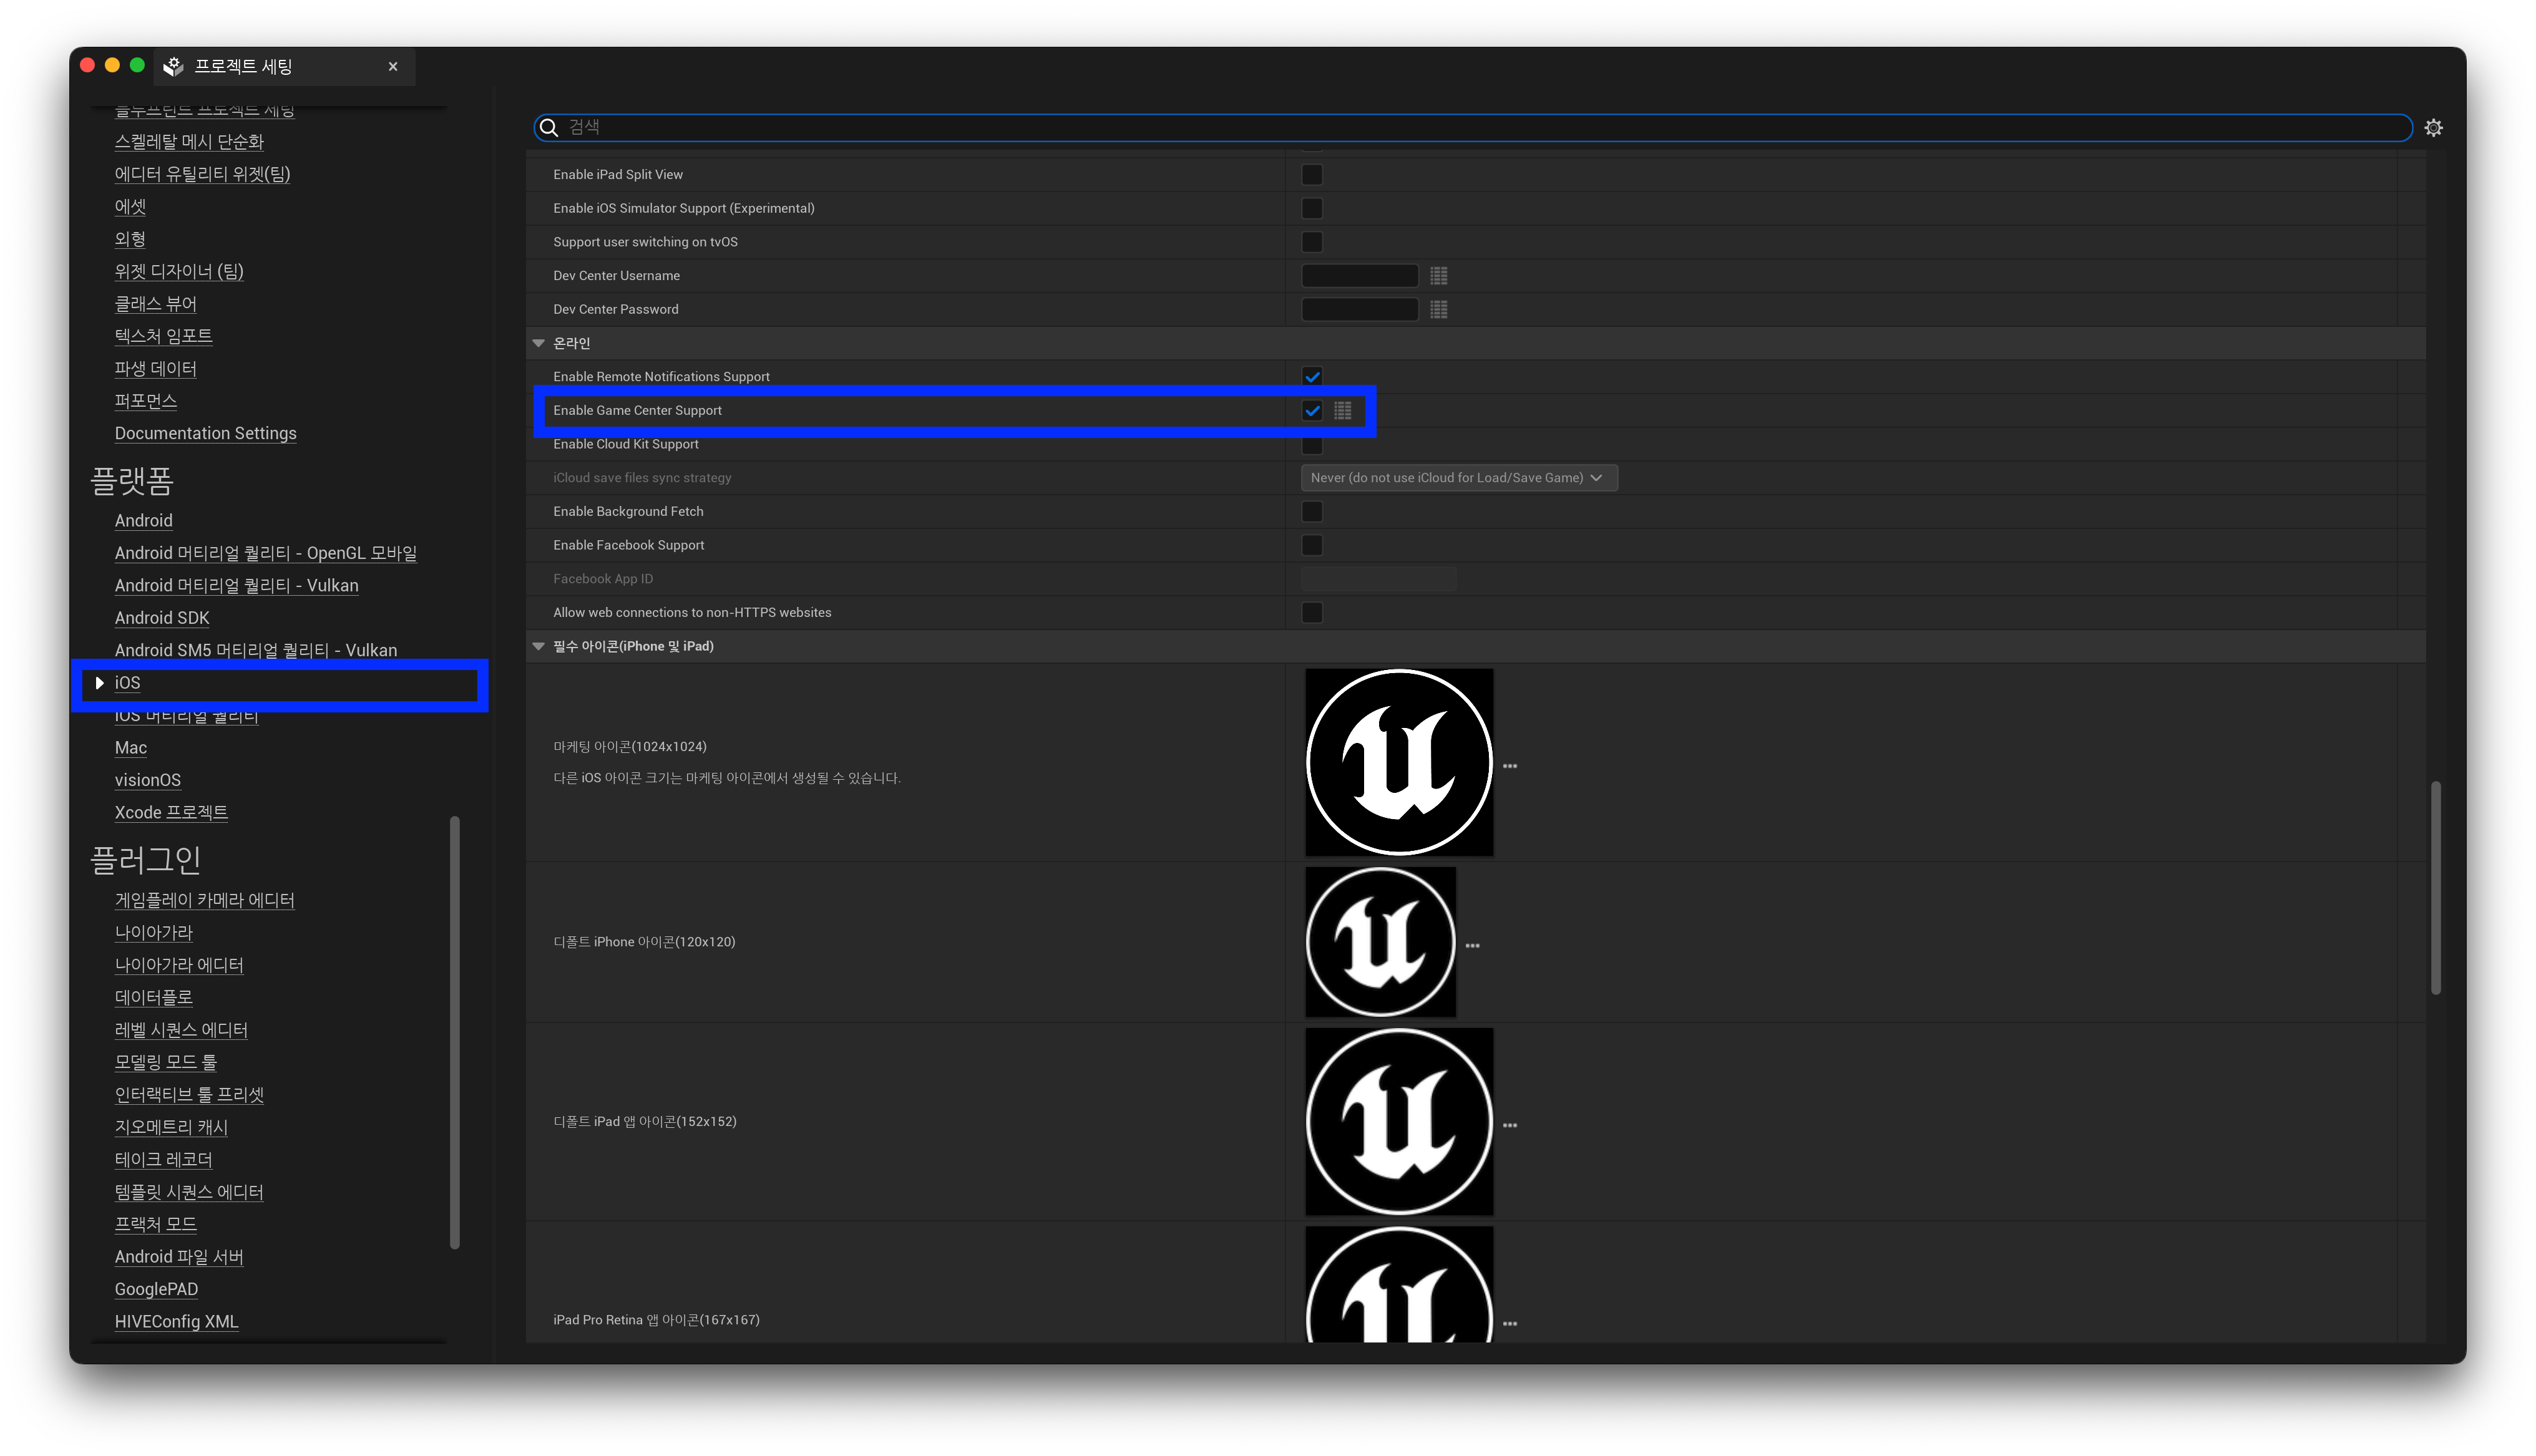Open ellipsis menu beside iPad app icon 152x152
Viewport: 2536px width, 1456px height.
point(1510,1125)
